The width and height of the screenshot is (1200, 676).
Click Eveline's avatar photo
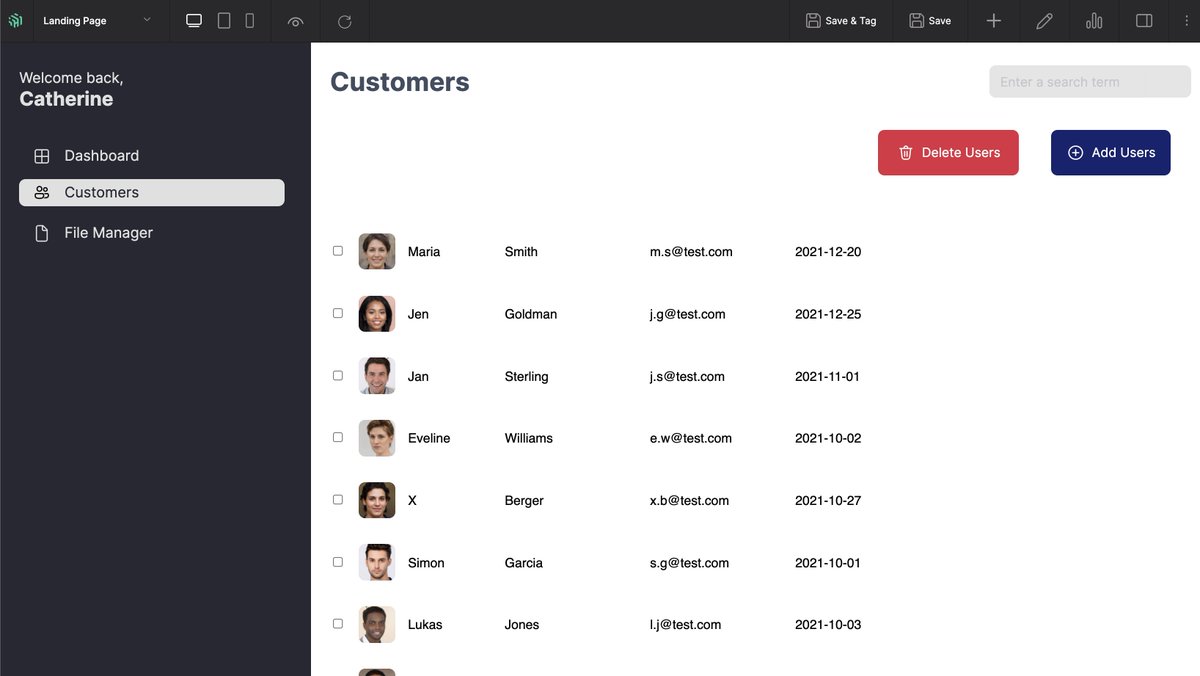tap(377, 438)
